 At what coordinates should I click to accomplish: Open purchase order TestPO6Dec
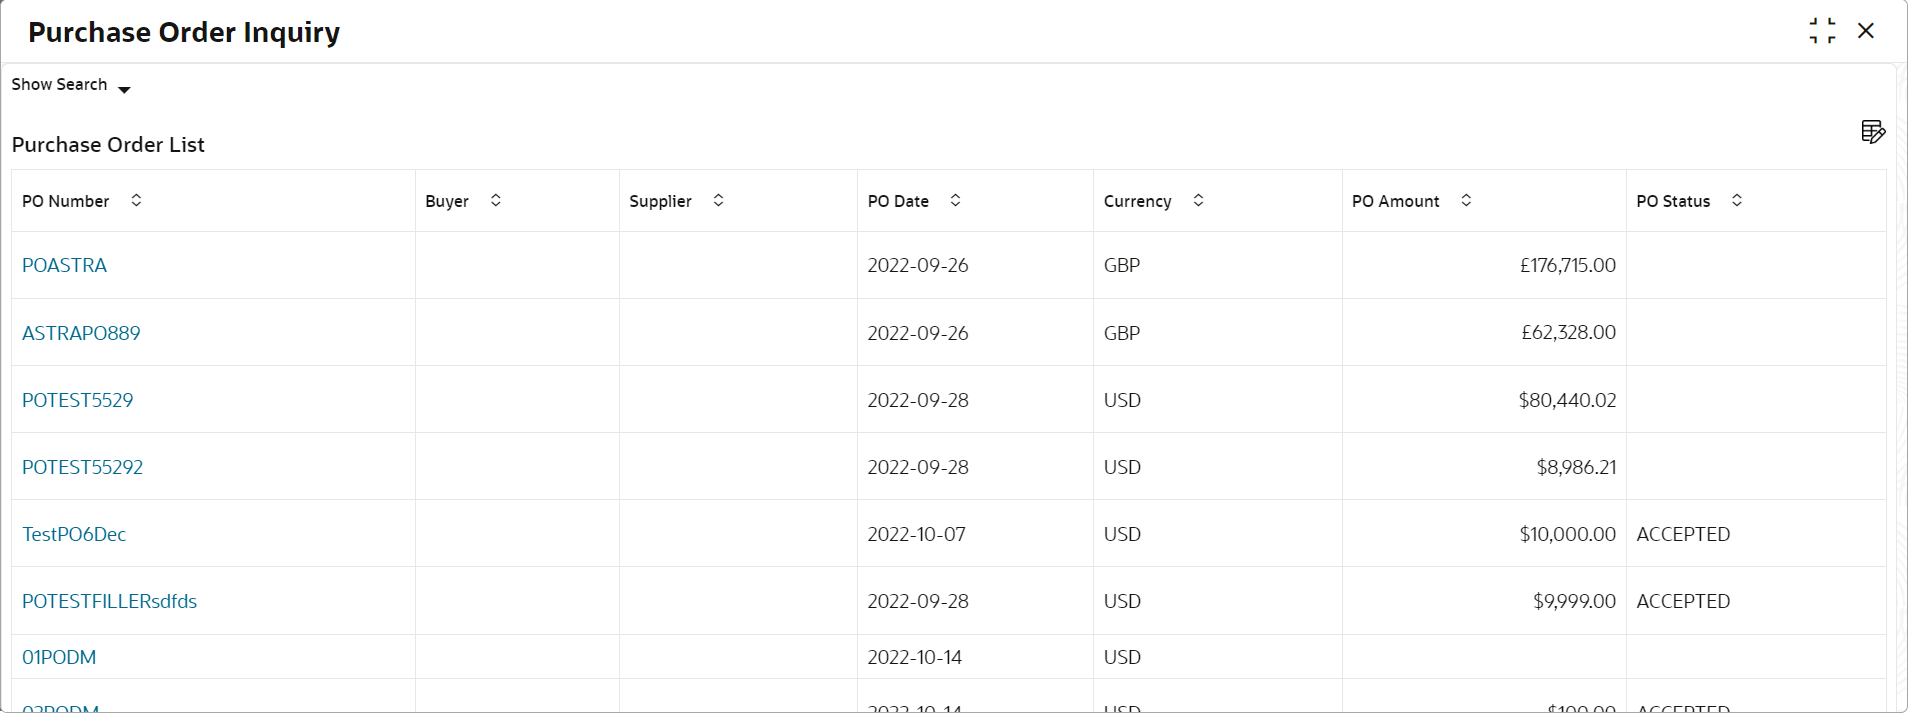coord(74,534)
